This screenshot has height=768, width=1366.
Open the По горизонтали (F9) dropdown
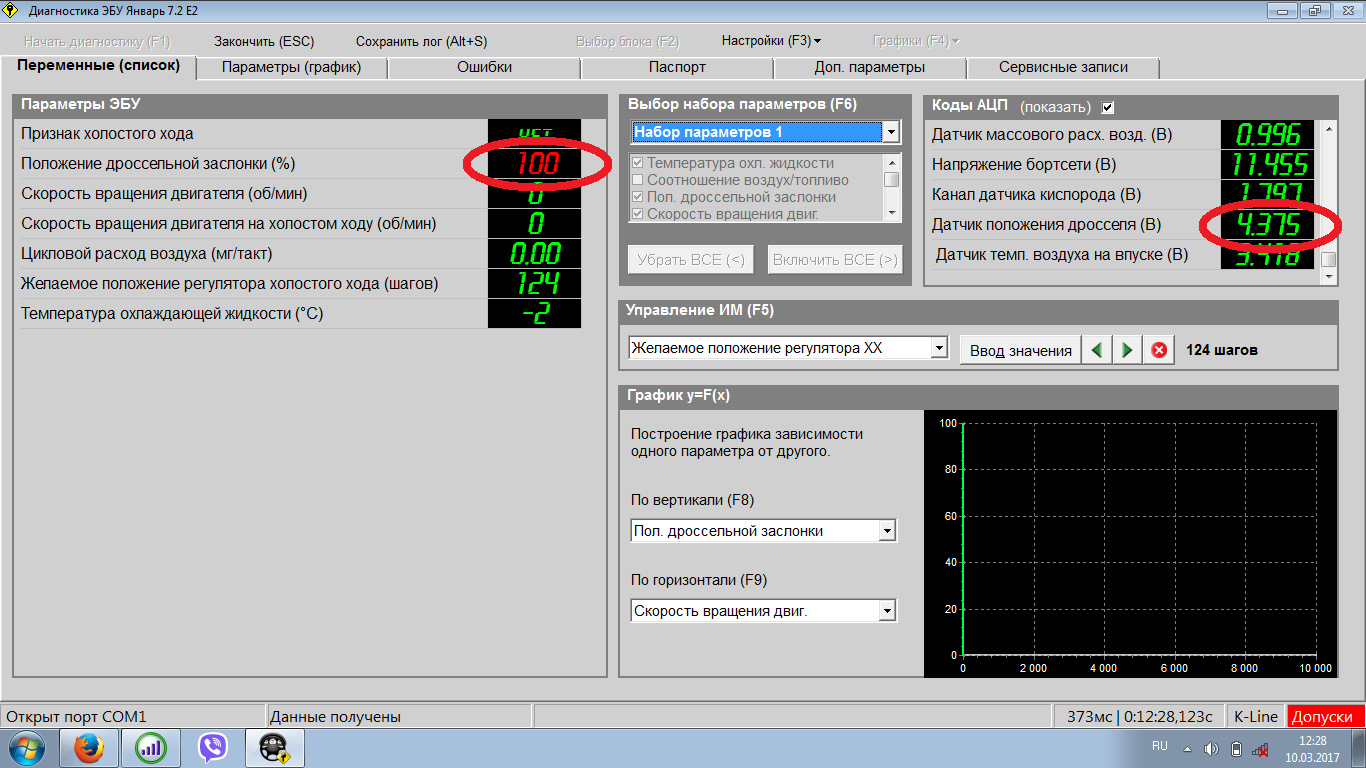(x=886, y=611)
